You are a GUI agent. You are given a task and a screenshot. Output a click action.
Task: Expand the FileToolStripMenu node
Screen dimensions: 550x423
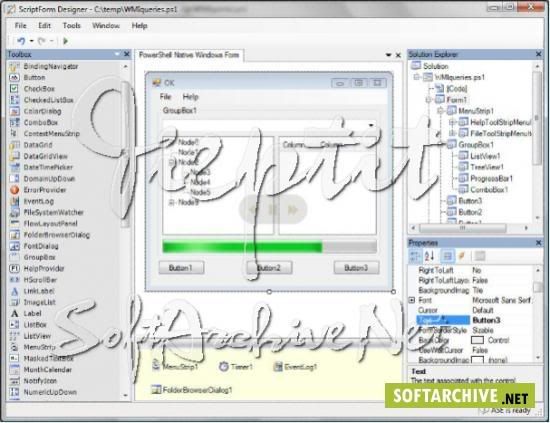coord(452,133)
